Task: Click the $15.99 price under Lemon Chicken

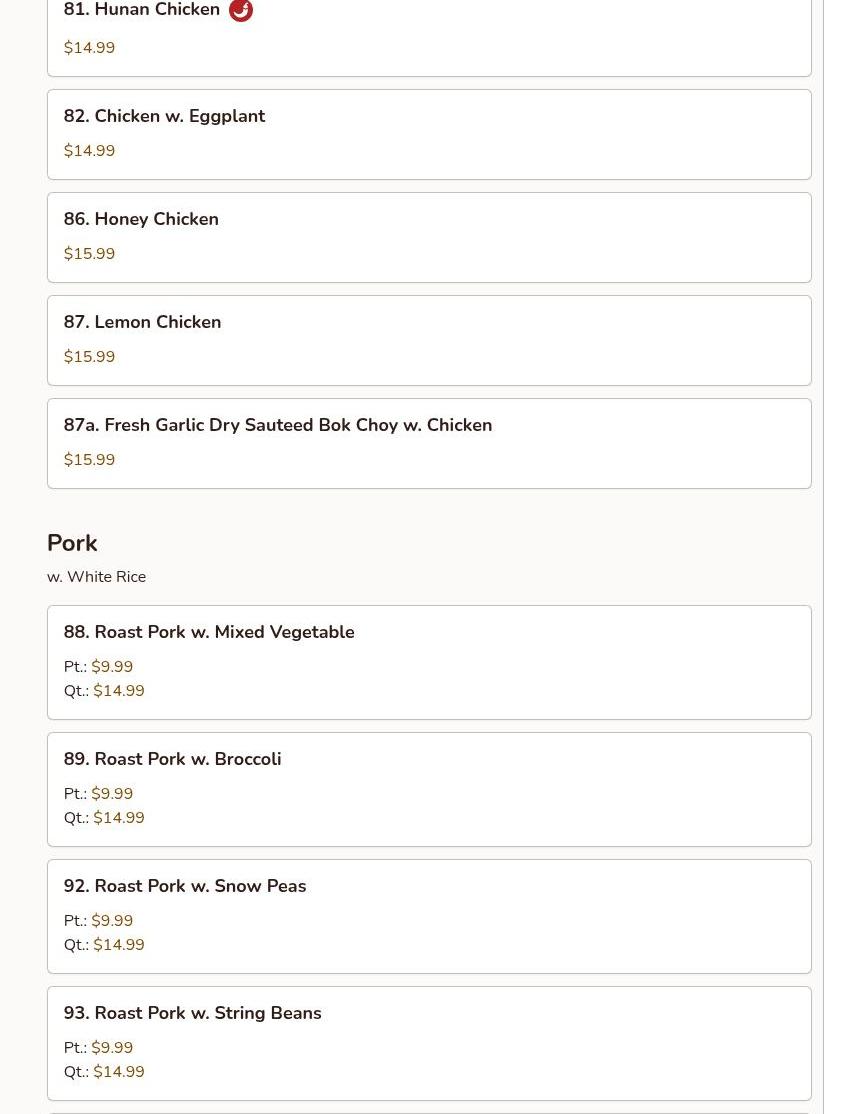Action: [x=89, y=357]
